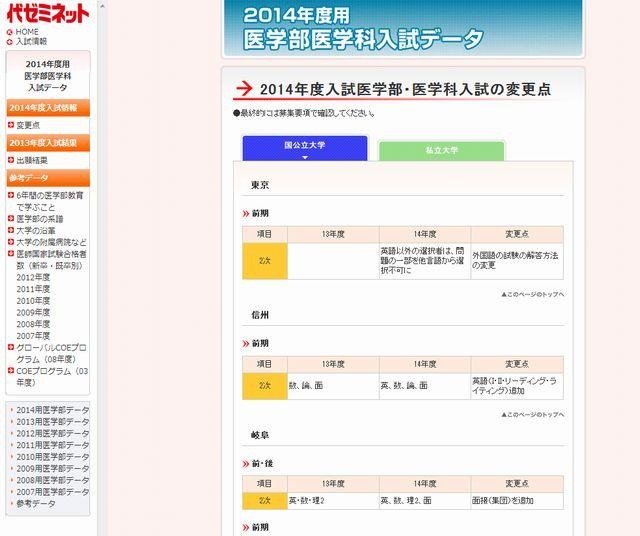This screenshot has width=640, height=536.
Task: Open 医師国家試験合格者数 link
Action: tap(51, 260)
